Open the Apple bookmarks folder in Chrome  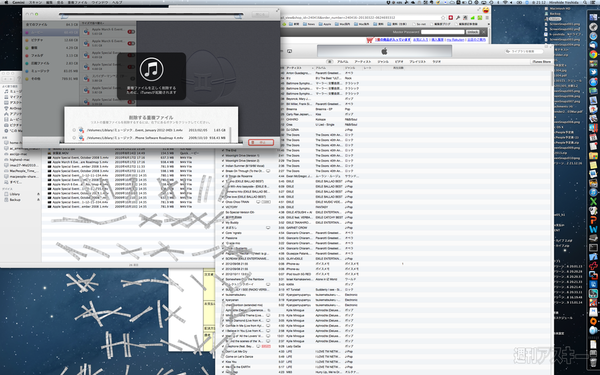pos(325,24)
